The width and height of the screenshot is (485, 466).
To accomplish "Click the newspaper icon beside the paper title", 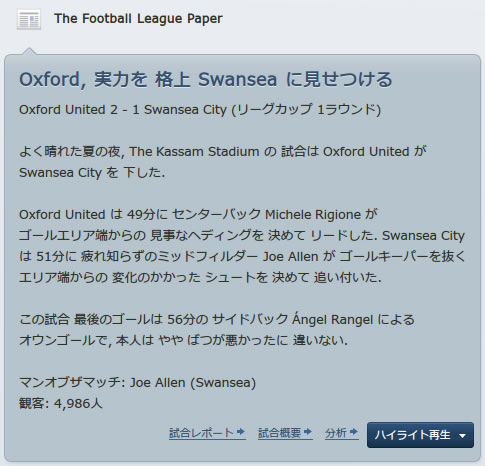I will point(29,19).
